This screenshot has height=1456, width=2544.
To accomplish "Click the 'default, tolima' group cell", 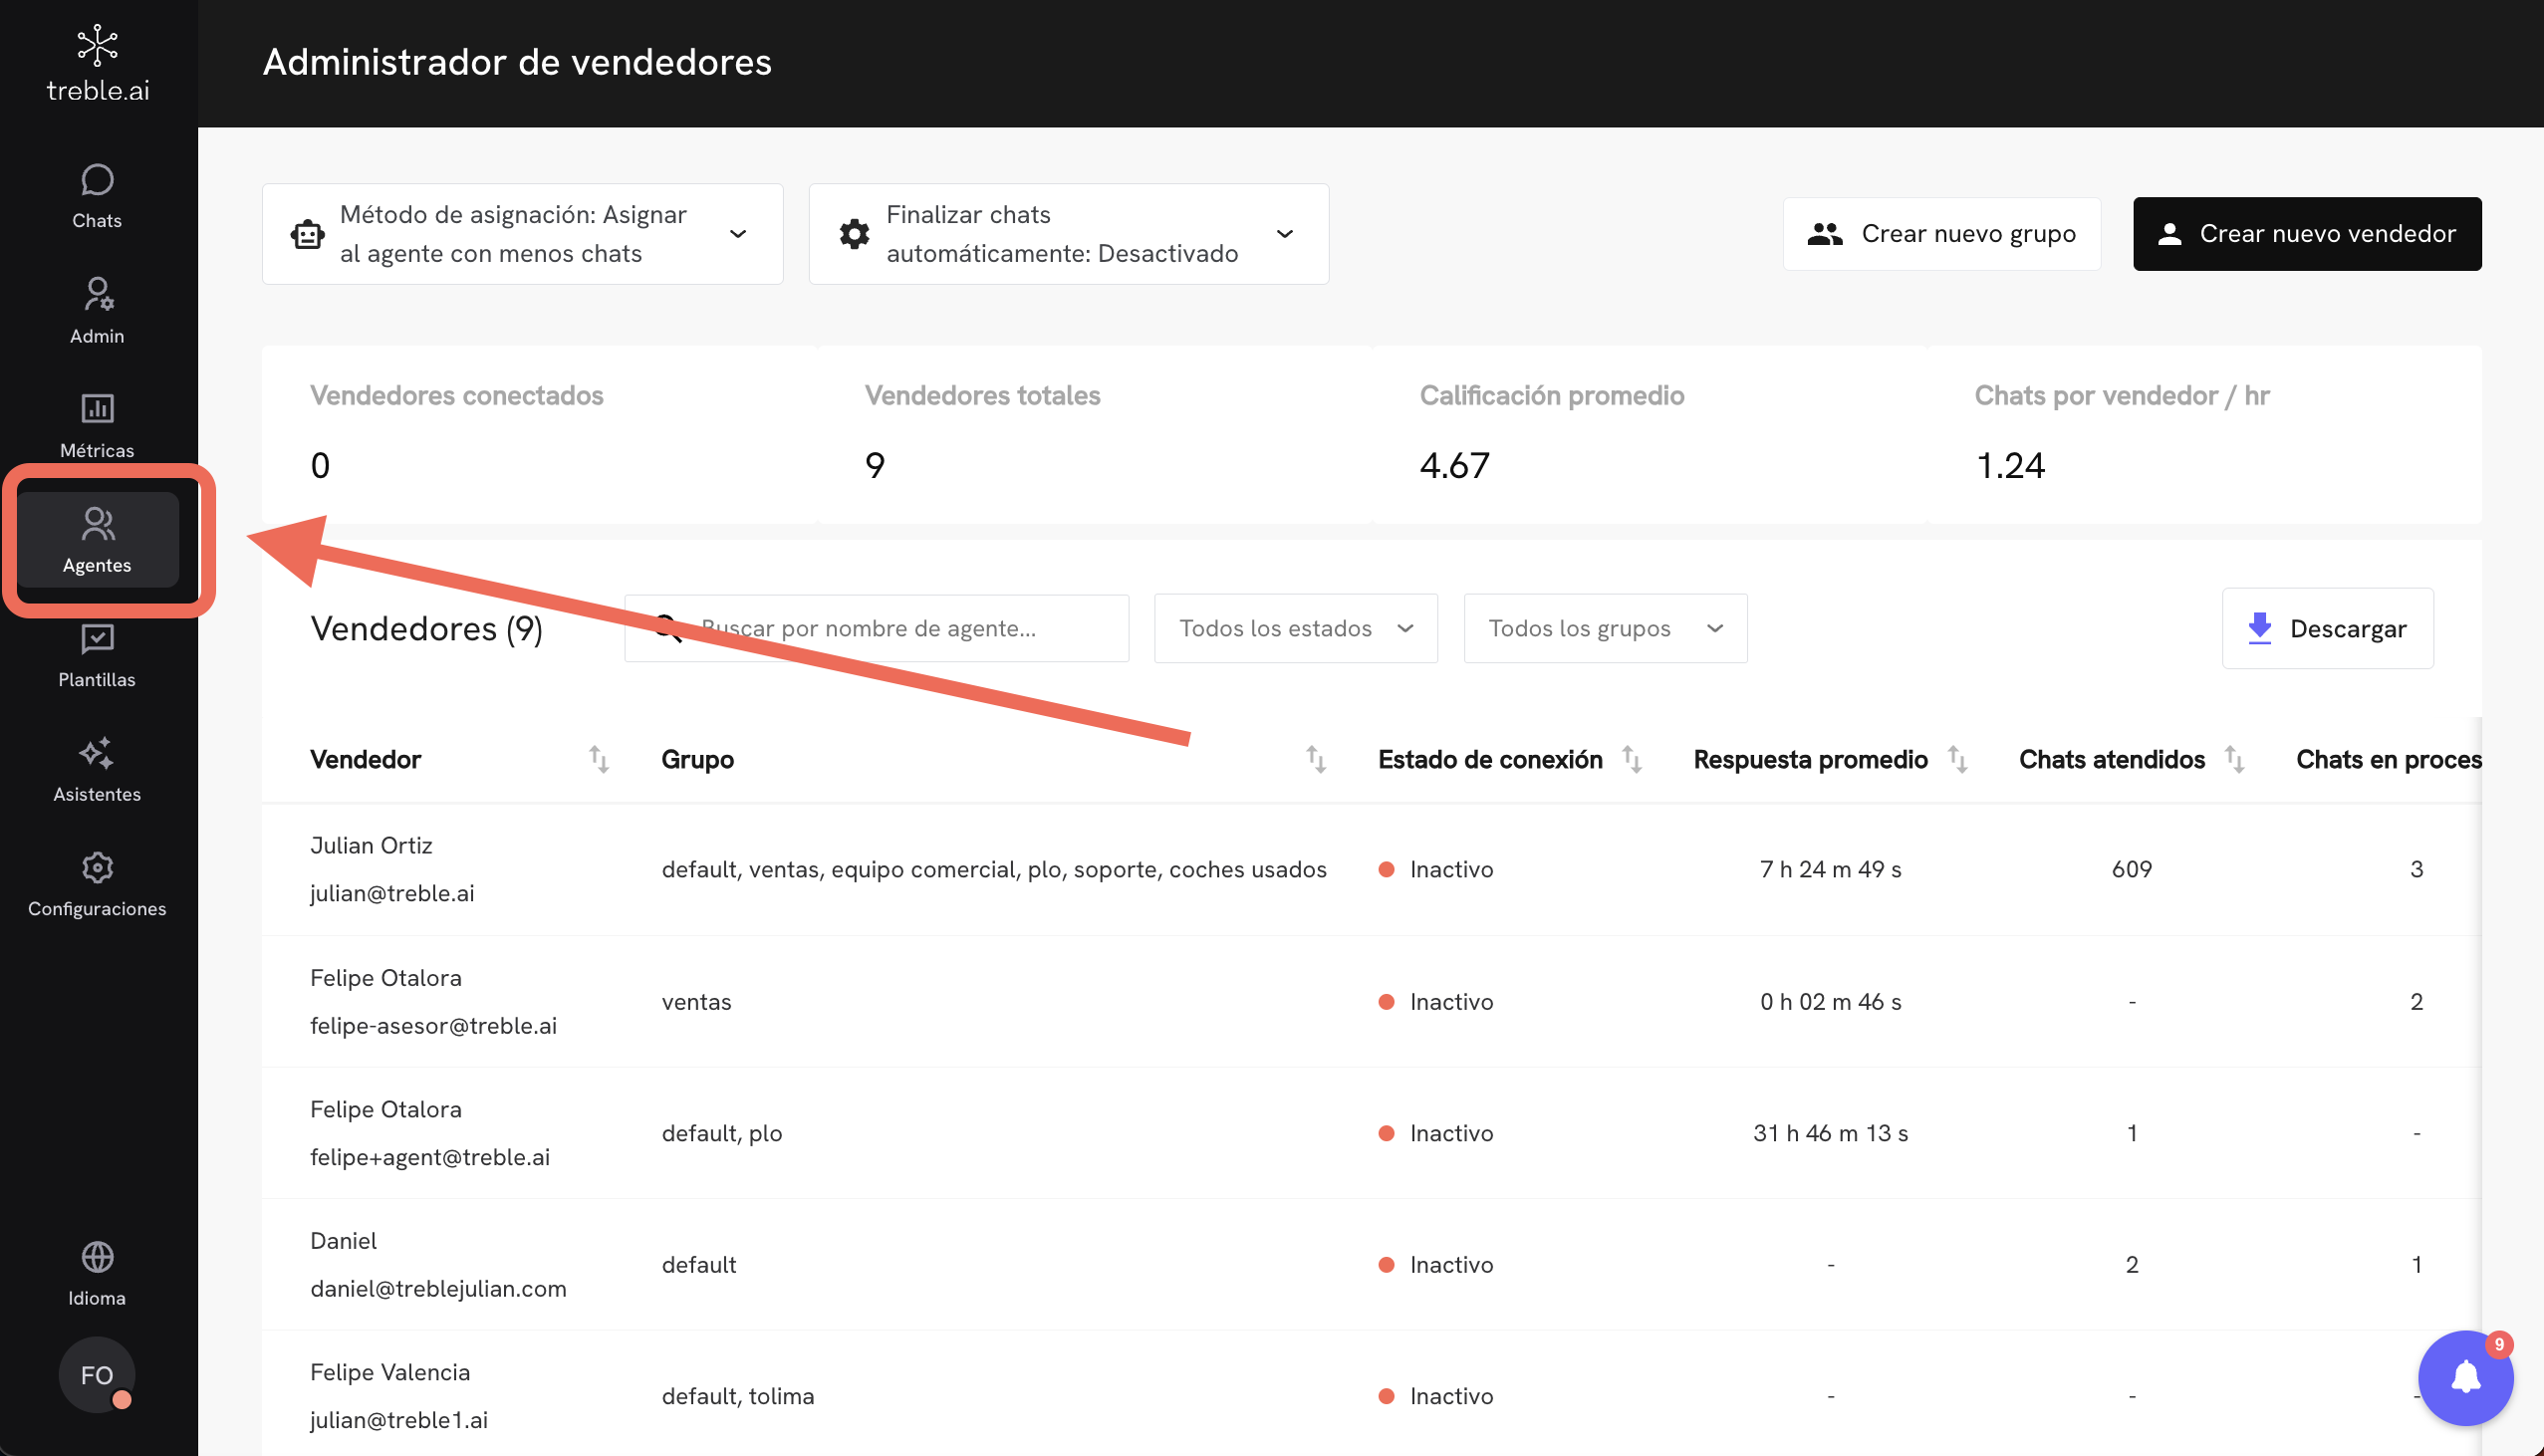I will [x=738, y=1396].
